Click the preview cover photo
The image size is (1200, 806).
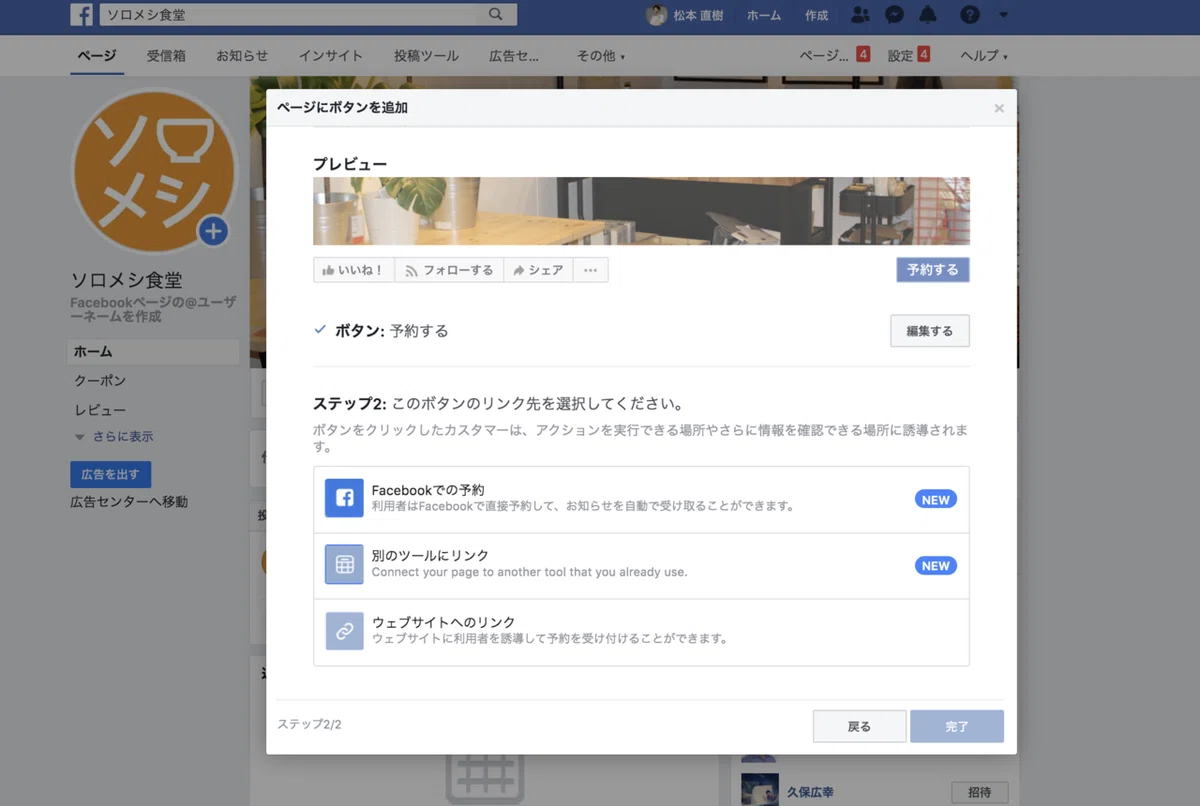(x=641, y=211)
